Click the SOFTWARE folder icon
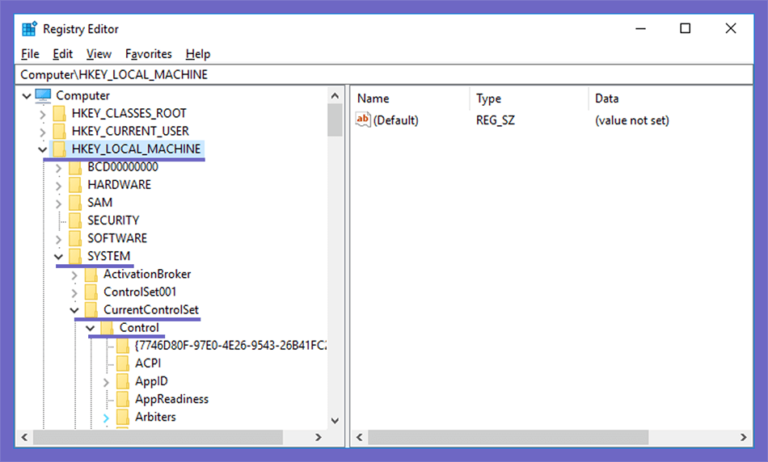Image resolution: width=768 pixels, height=462 pixels. click(75, 238)
